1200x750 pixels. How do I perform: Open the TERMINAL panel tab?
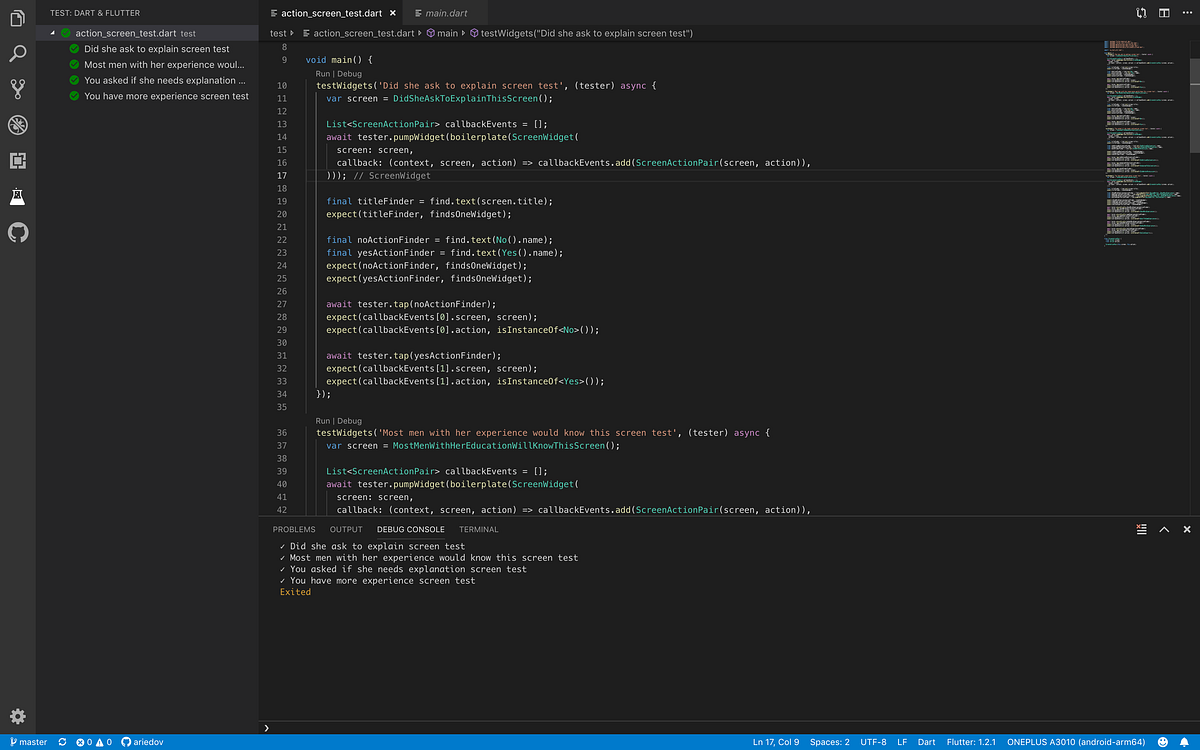coord(478,529)
